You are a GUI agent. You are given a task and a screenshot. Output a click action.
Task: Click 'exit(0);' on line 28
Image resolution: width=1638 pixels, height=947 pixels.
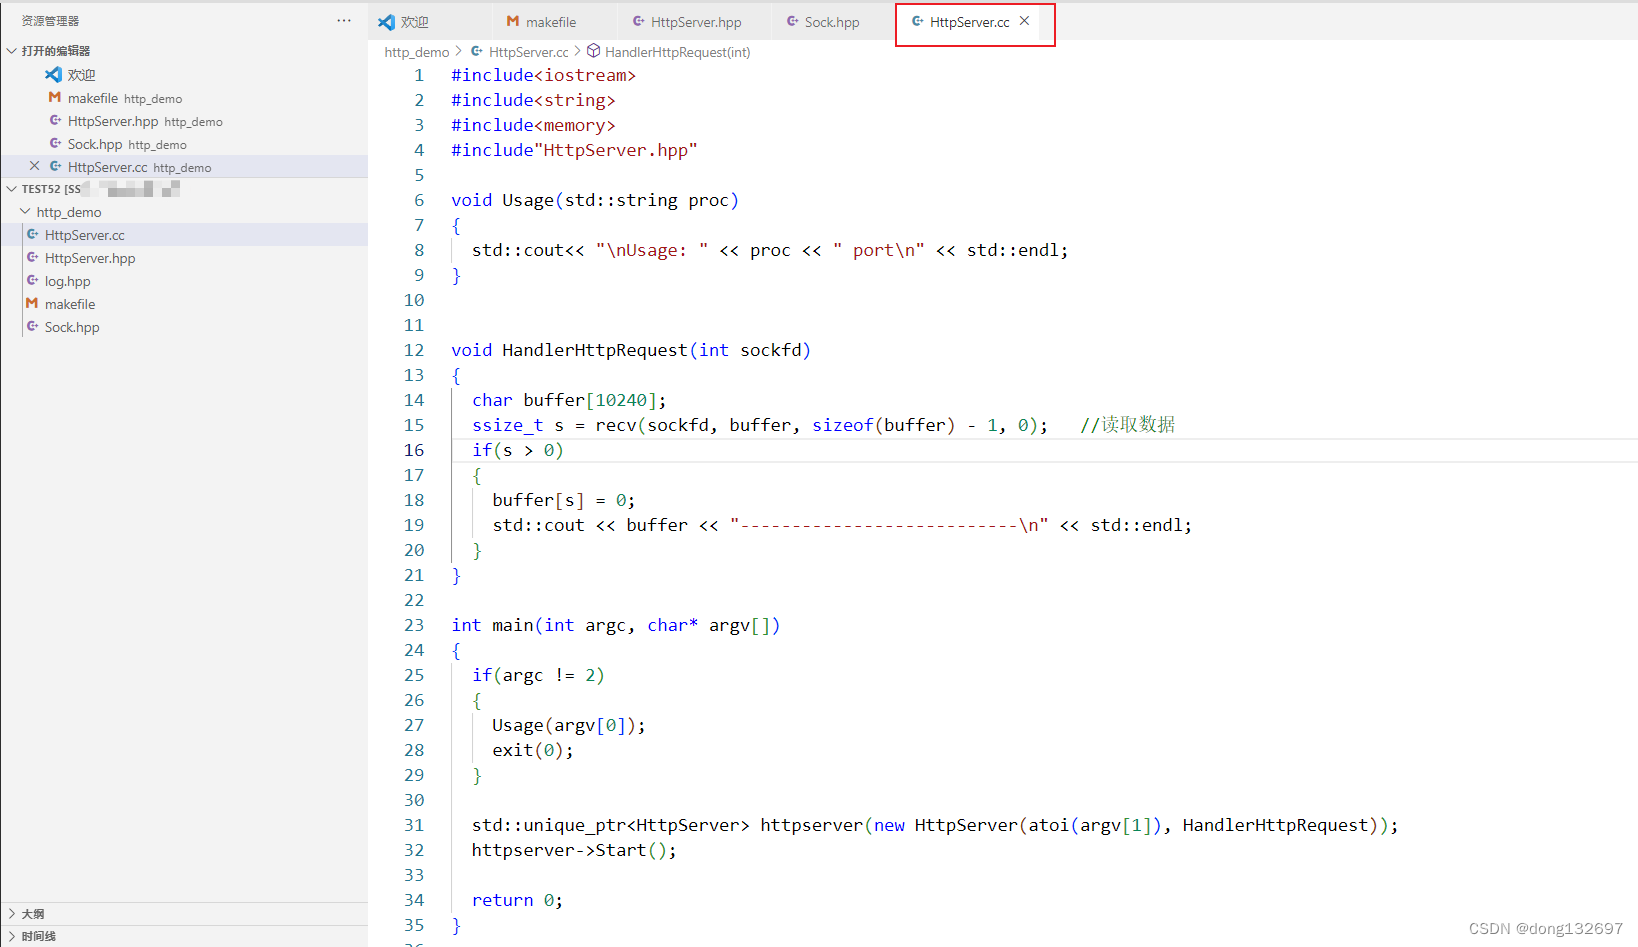(533, 750)
